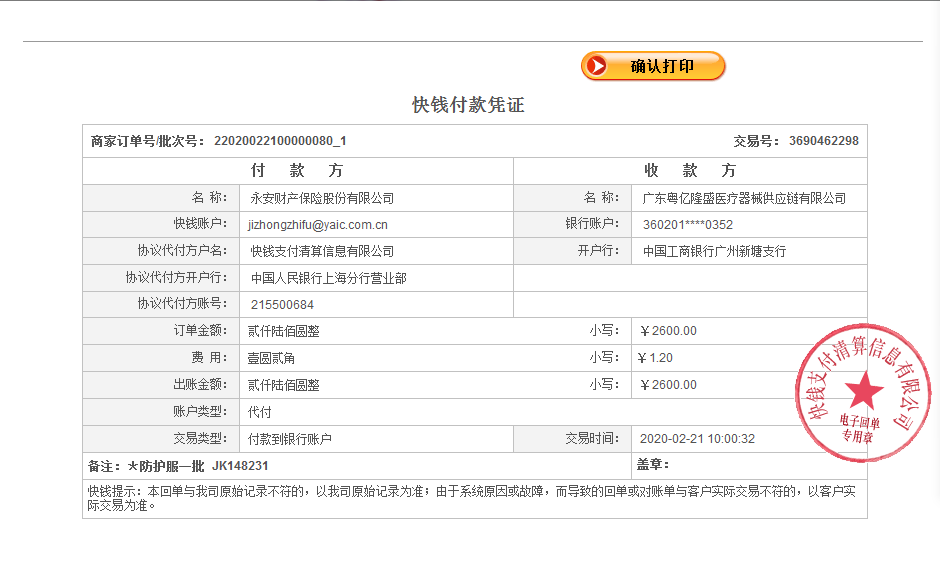The height and width of the screenshot is (561, 940).
Task: Click bank account value 360201****0352
Action: coord(688,225)
